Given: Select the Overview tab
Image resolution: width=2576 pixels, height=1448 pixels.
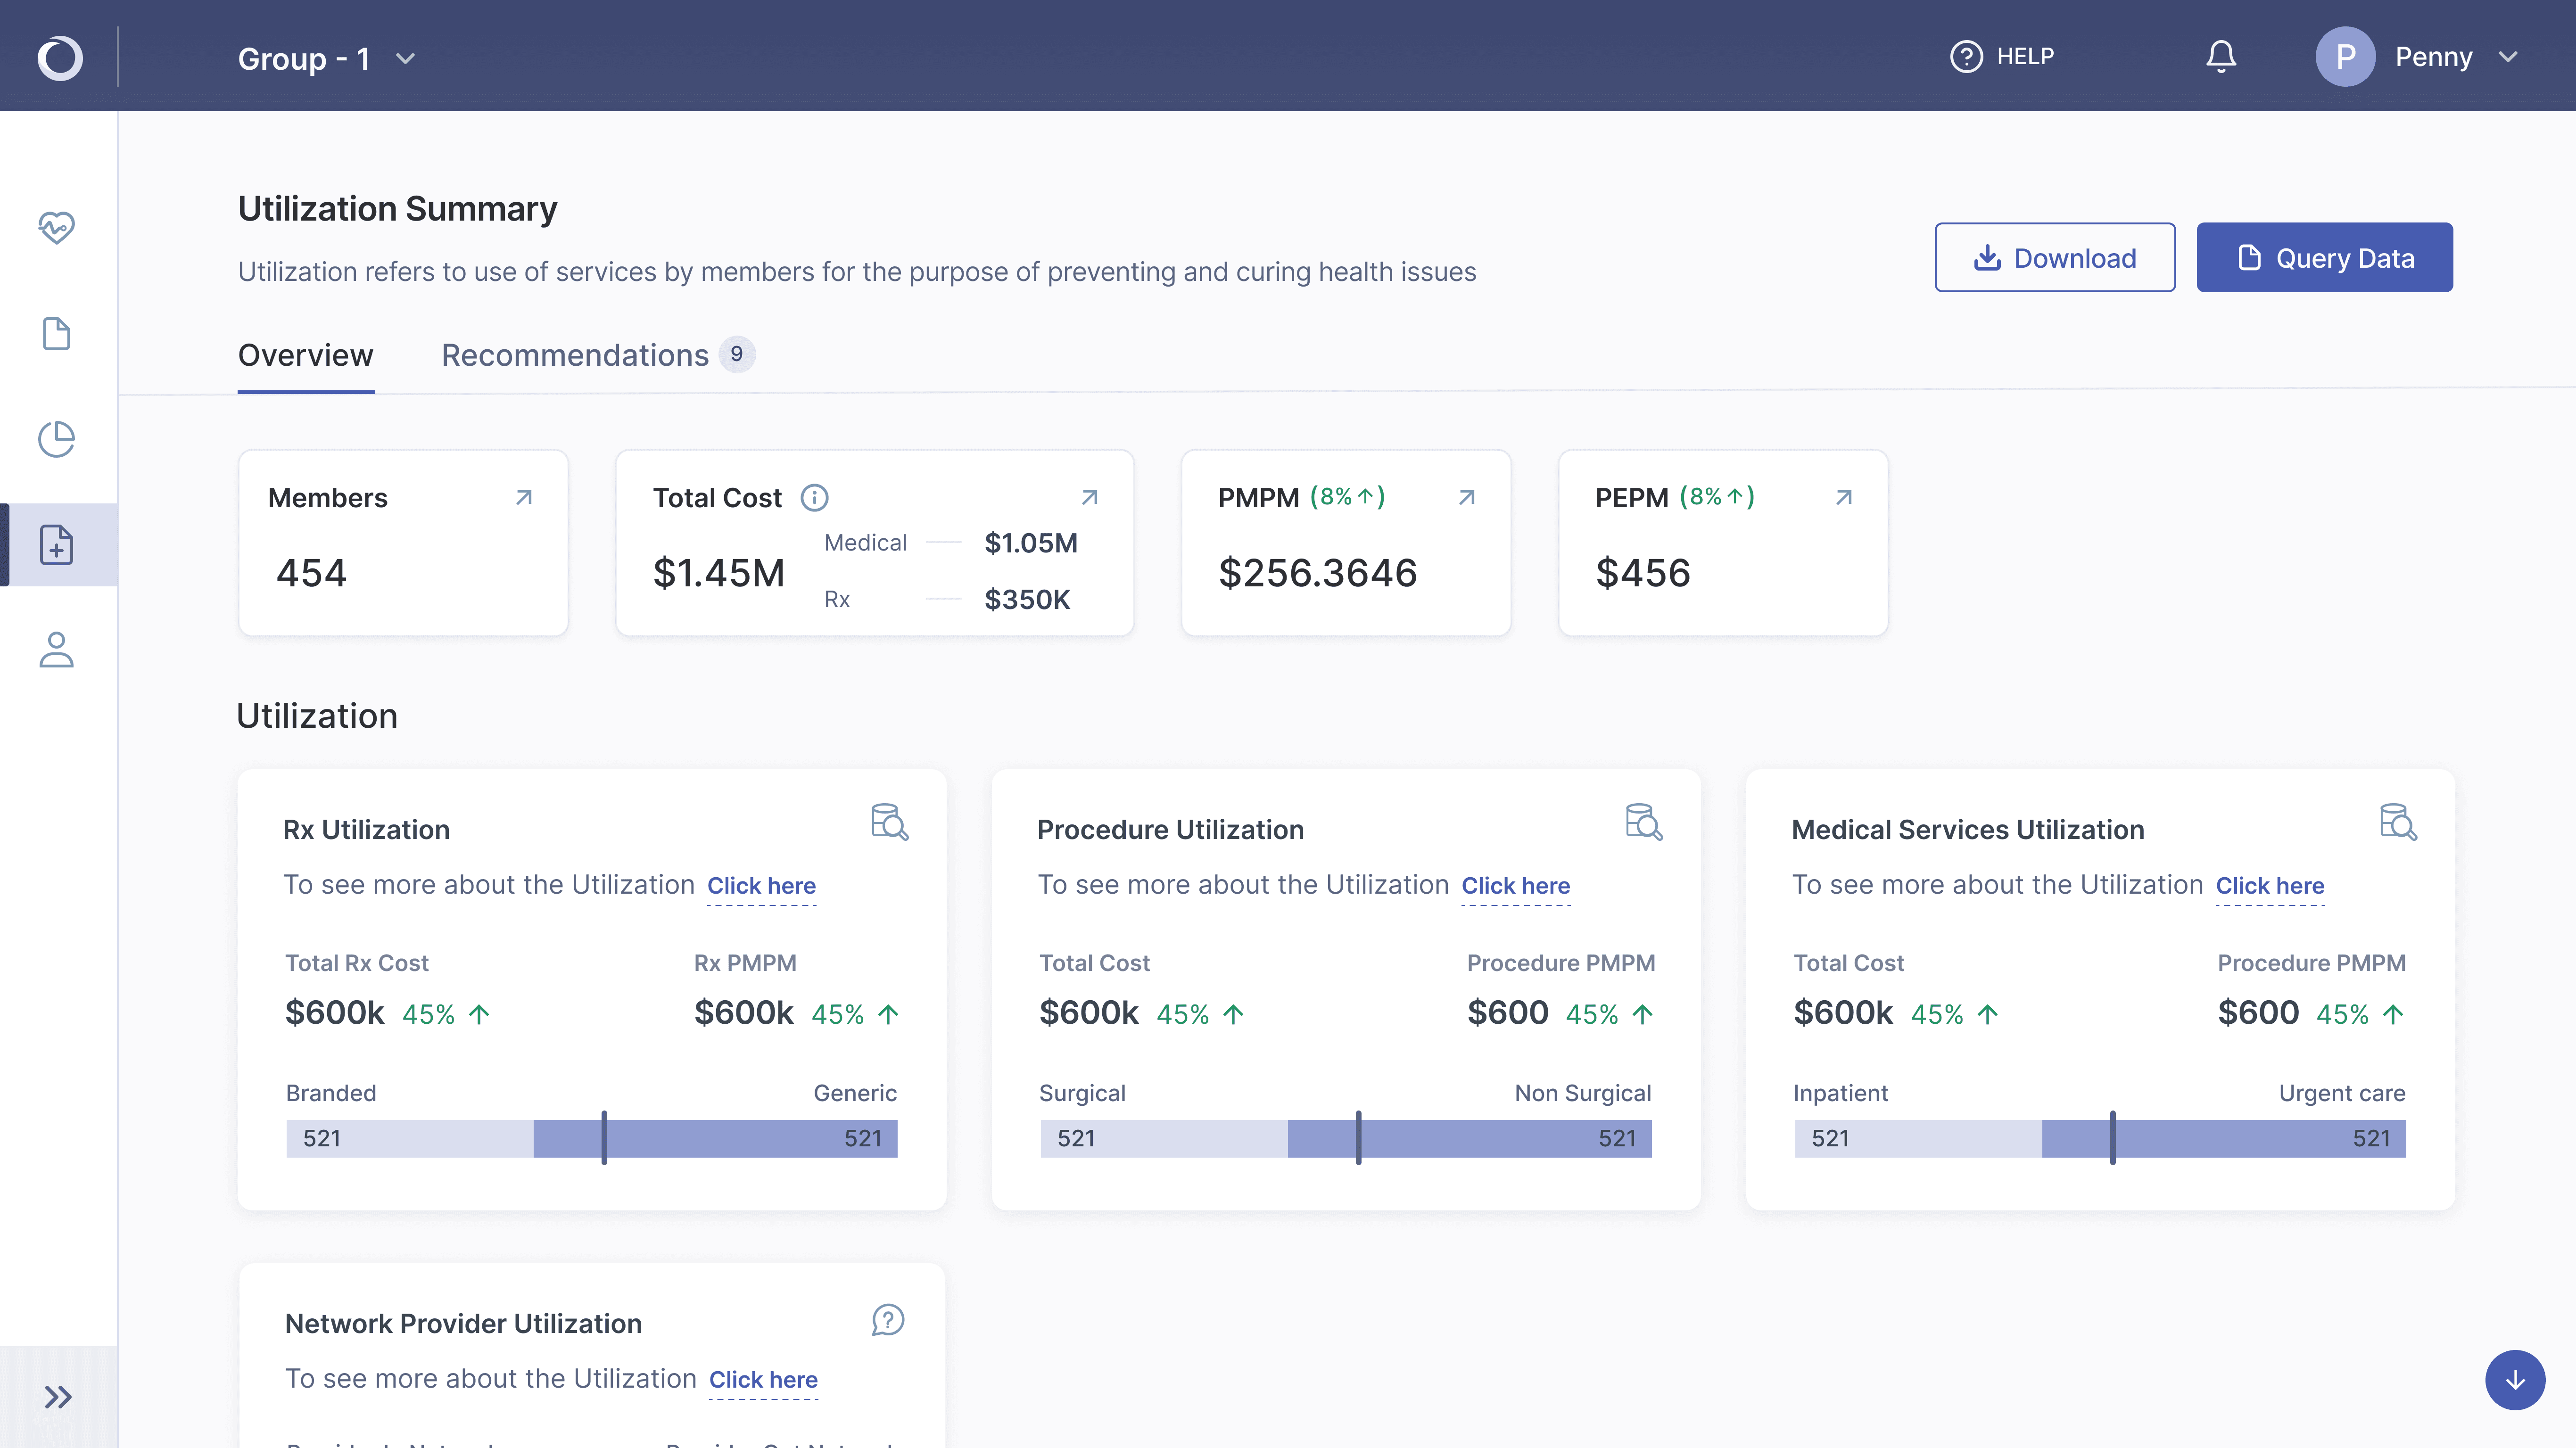Looking at the screenshot, I should point(305,355).
